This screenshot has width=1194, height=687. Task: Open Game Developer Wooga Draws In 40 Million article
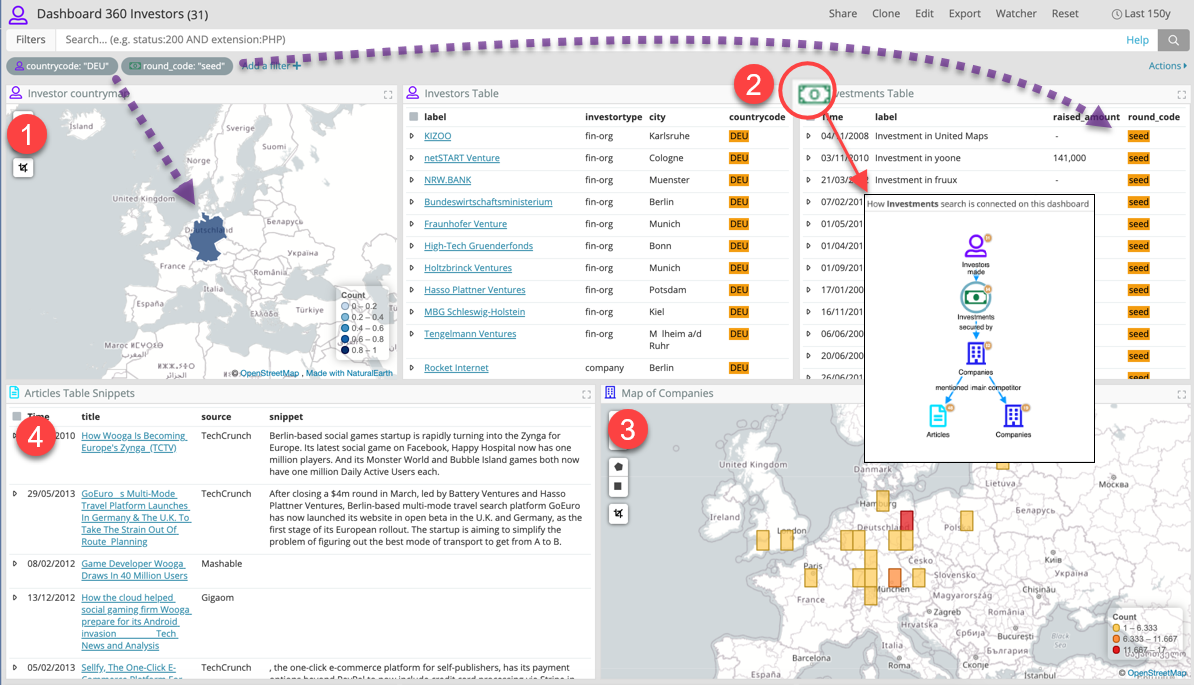[134, 570]
